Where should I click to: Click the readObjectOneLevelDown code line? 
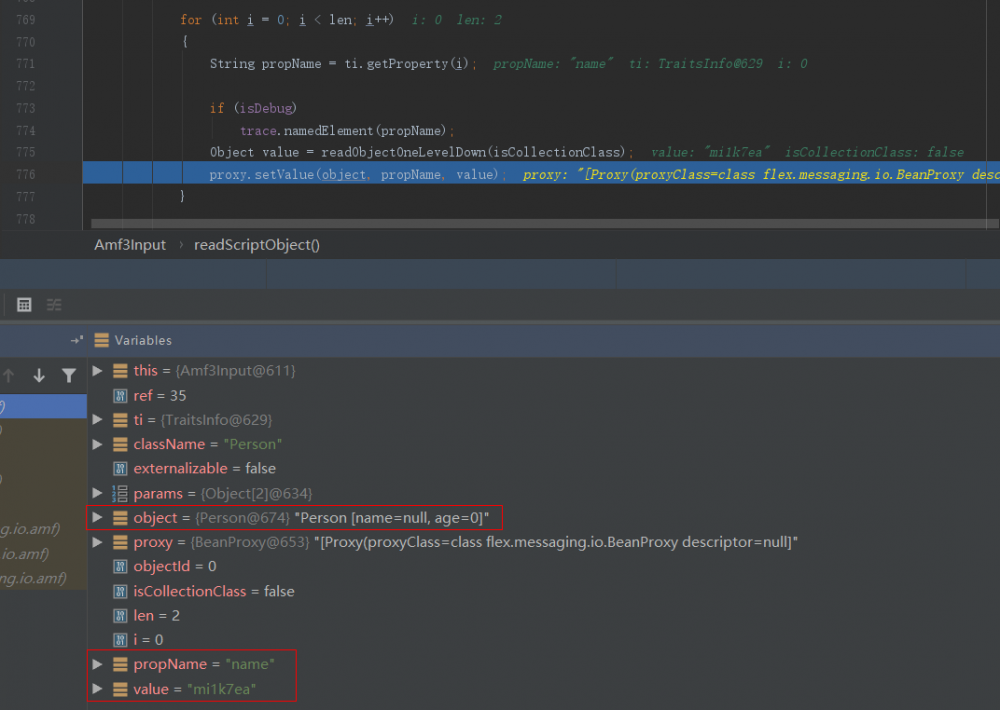click(422, 152)
